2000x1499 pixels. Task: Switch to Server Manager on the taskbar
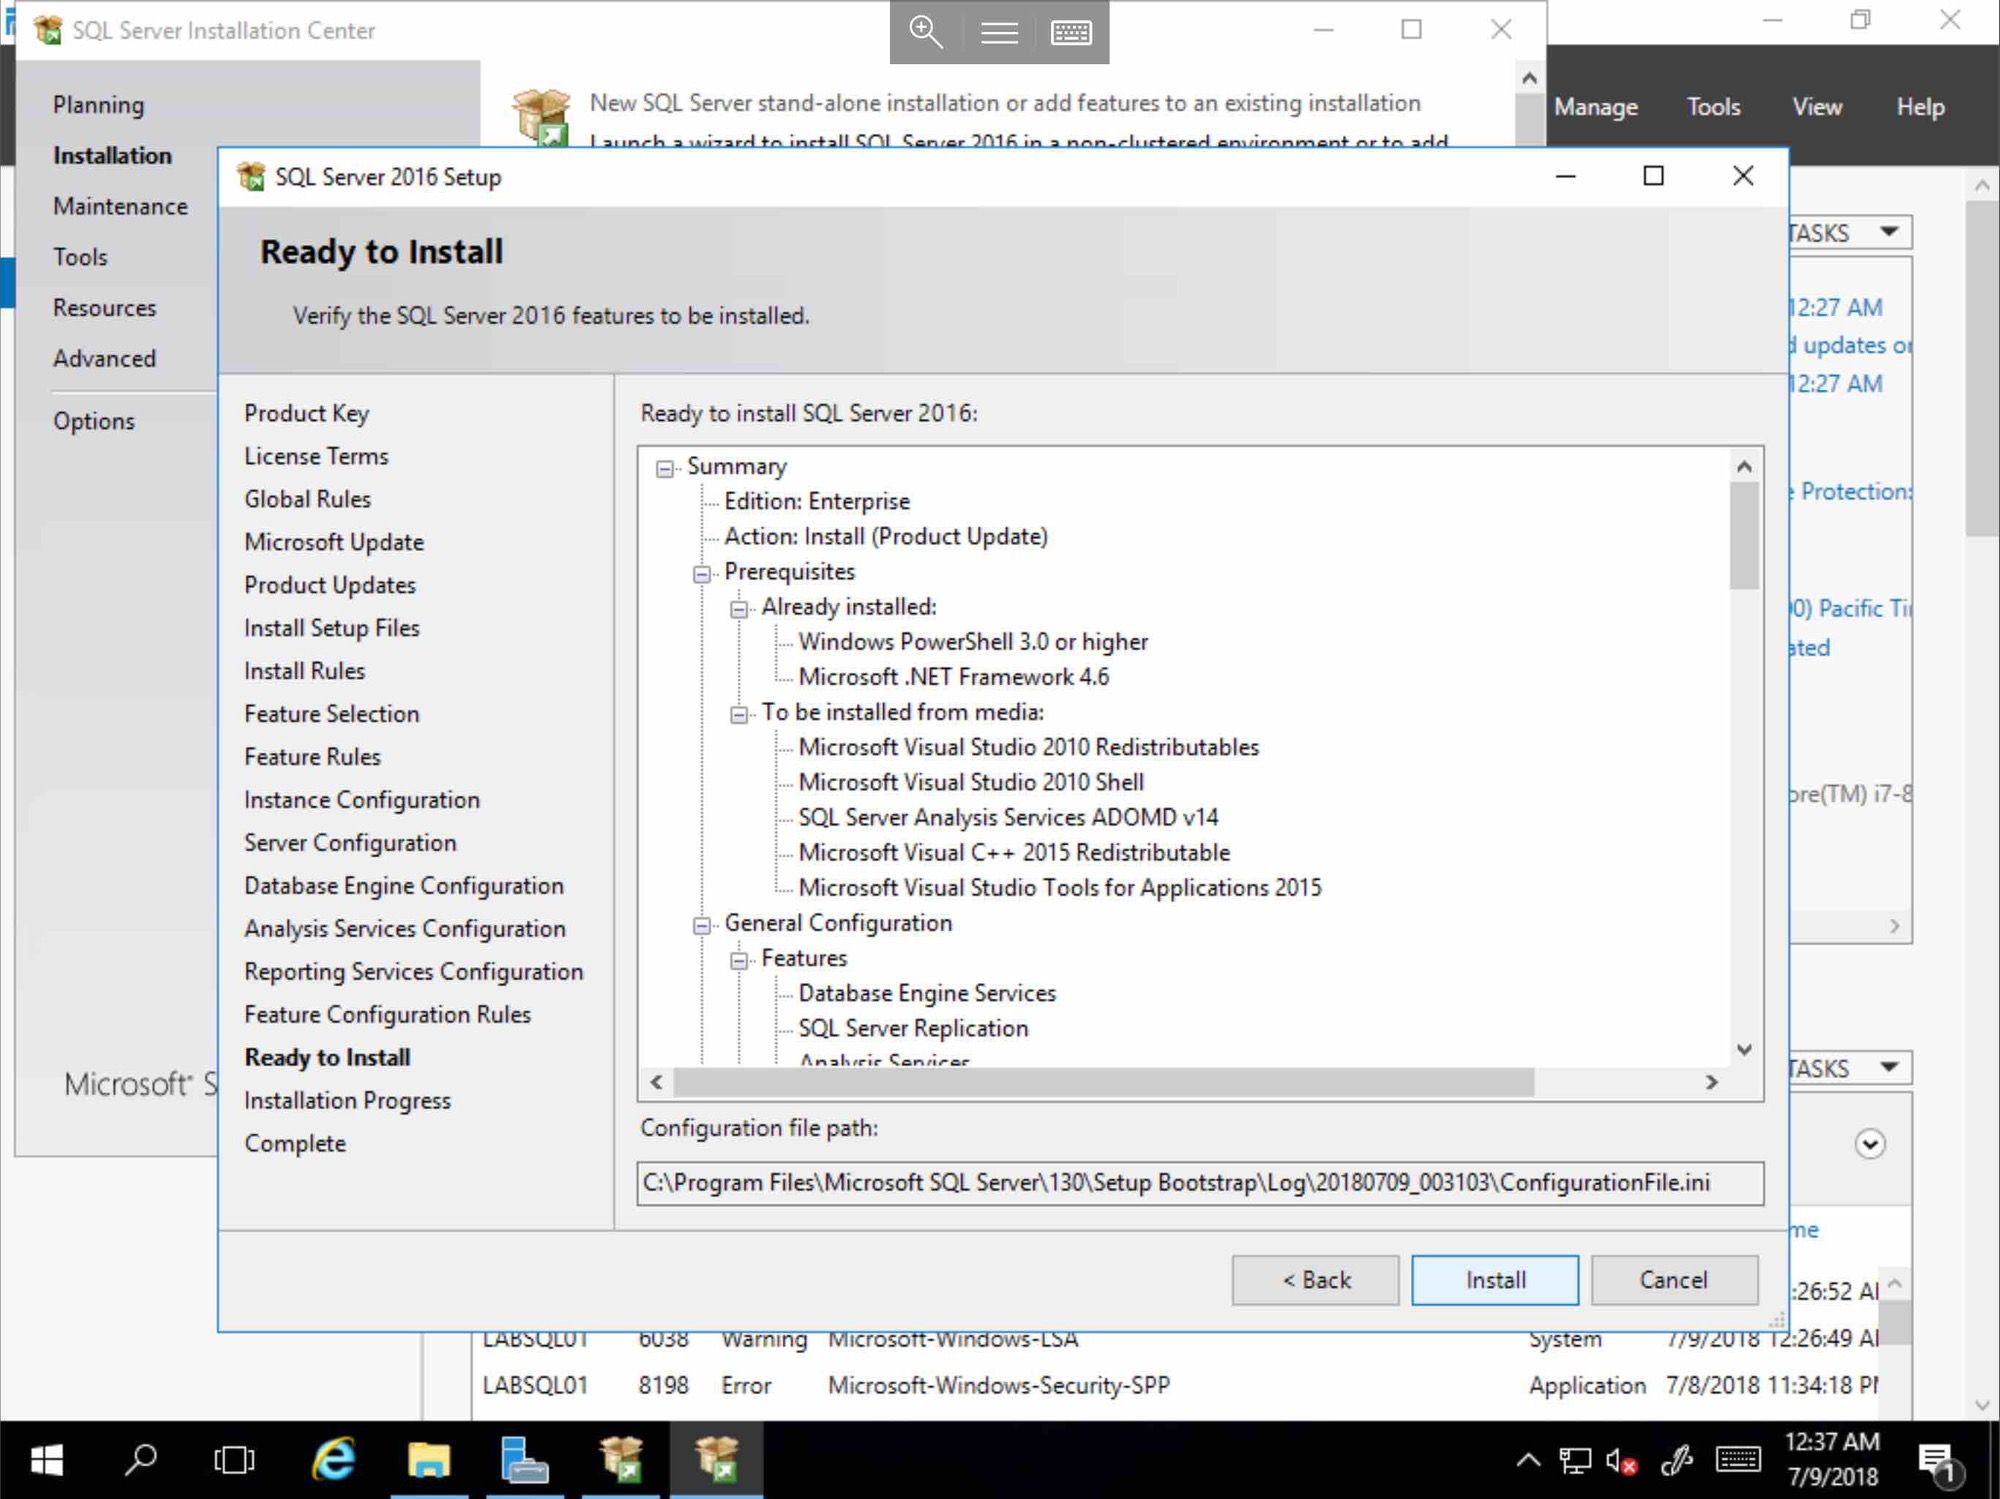click(524, 1460)
